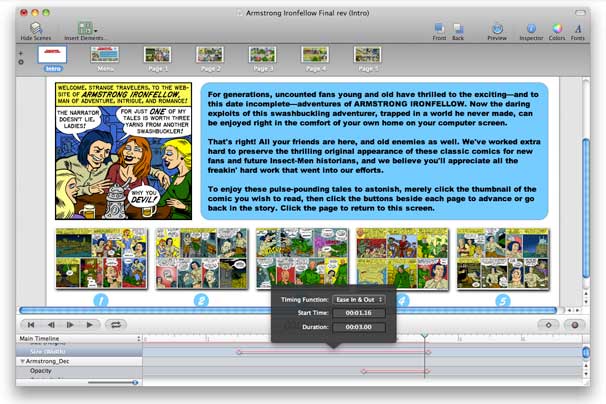Select the Opacity property row
The width and height of the screenshot is (606, 404).
click(79, 371)
